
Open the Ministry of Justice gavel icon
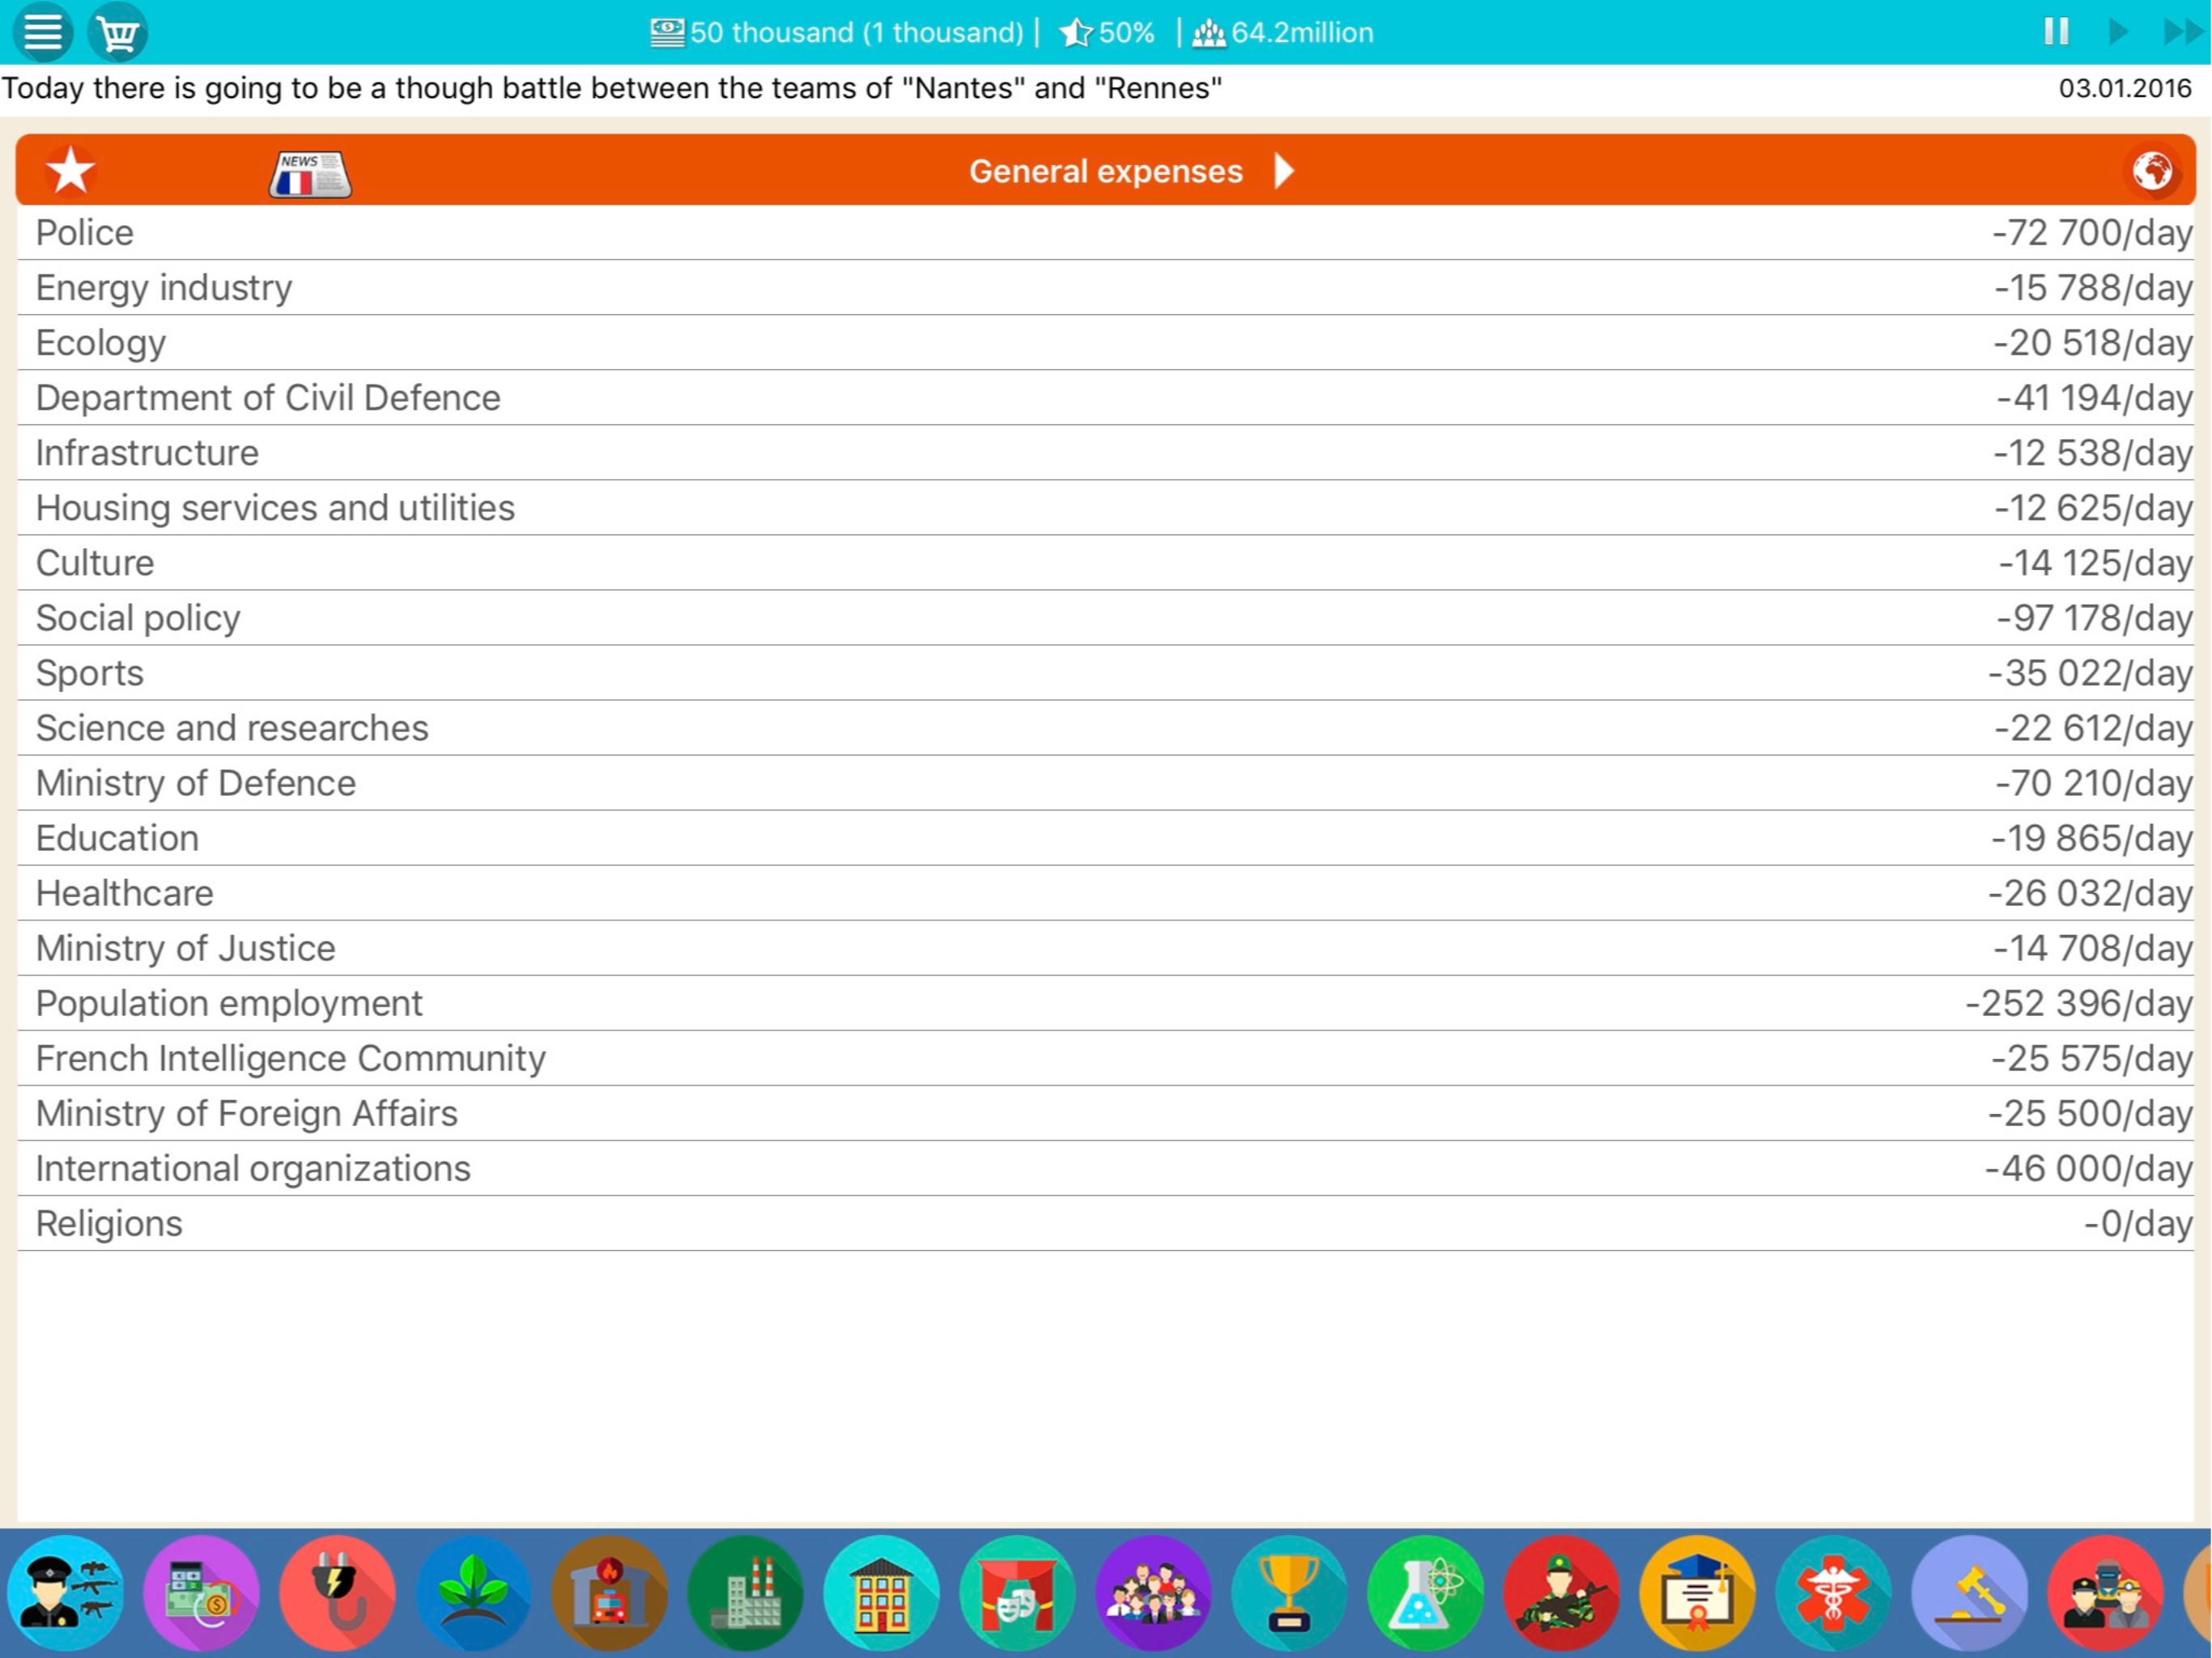pos(1970,1592)
